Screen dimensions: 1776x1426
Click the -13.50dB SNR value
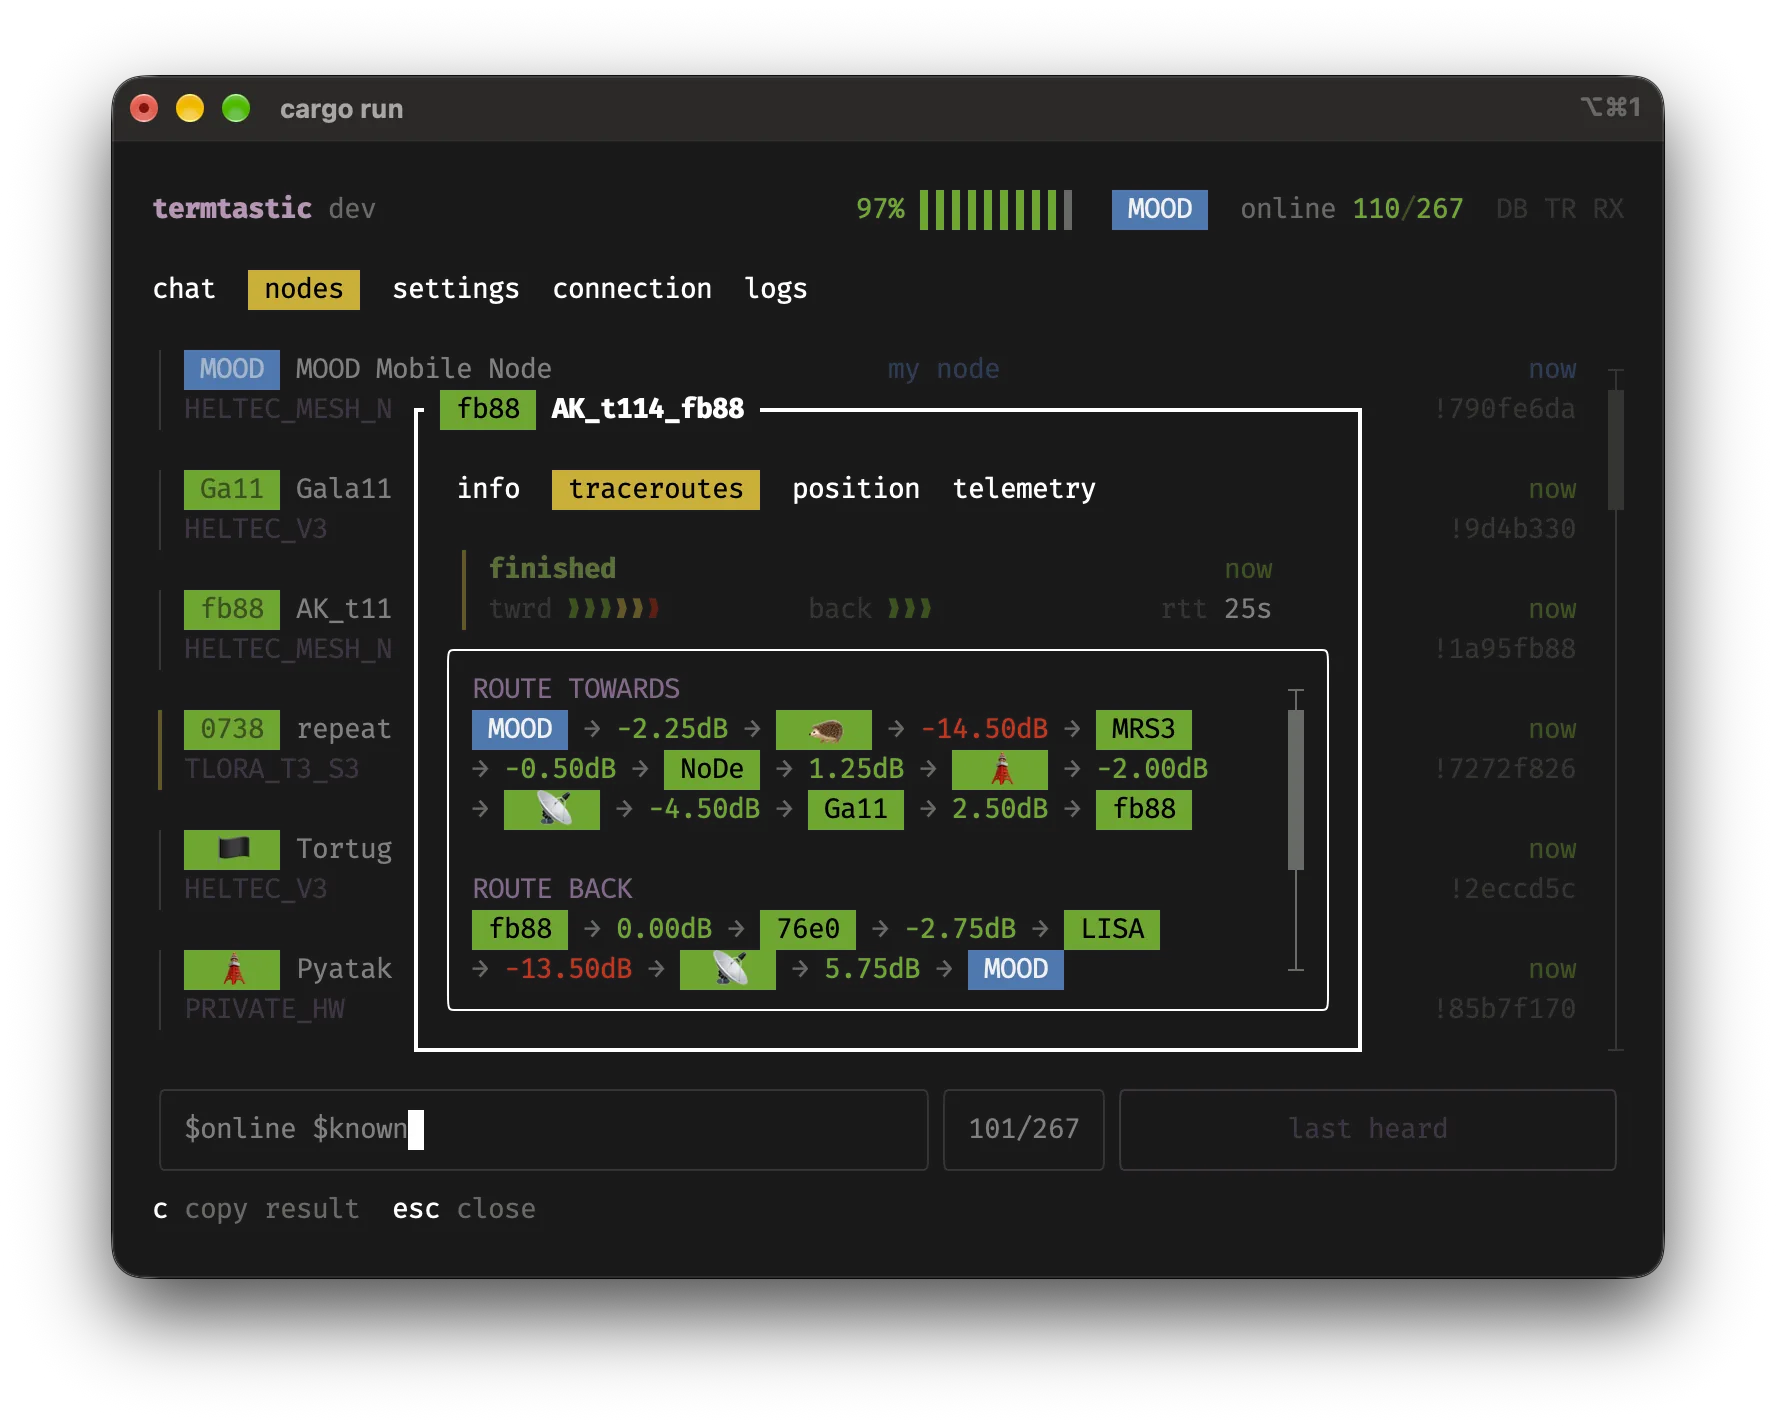tap(568, 969)
